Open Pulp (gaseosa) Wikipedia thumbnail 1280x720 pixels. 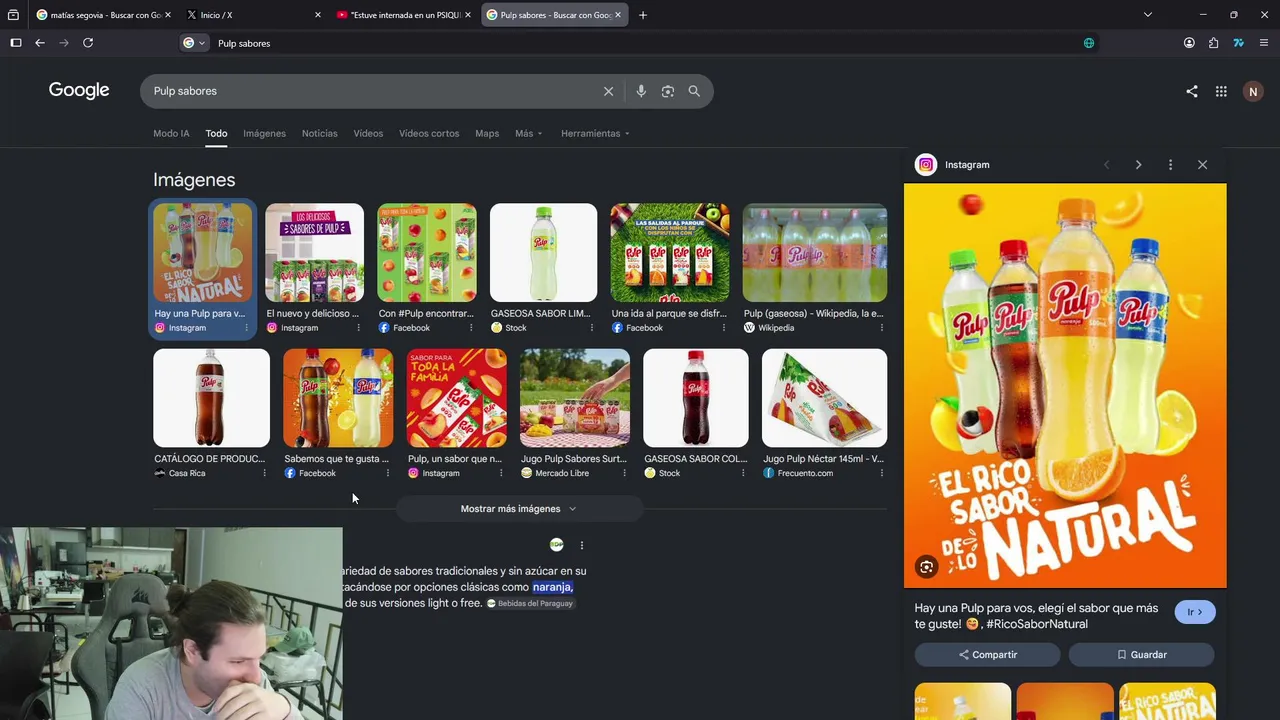pos(814,253)
